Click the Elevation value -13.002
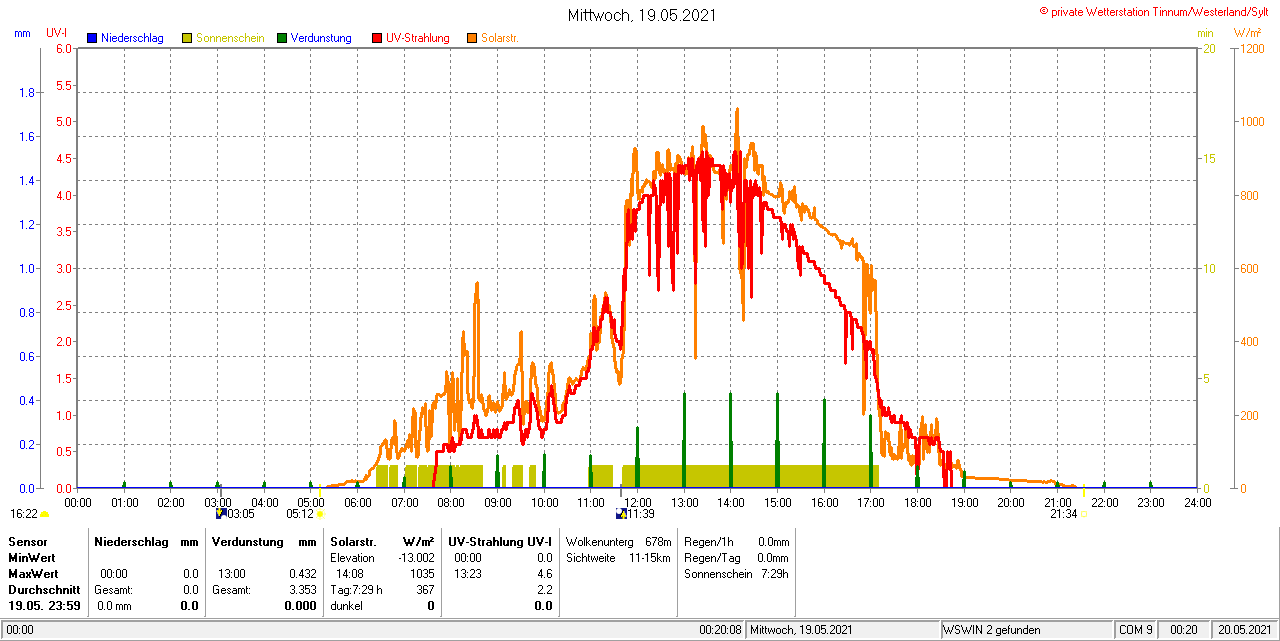Viewport: 1280px width, 641px height. point(415,557)
